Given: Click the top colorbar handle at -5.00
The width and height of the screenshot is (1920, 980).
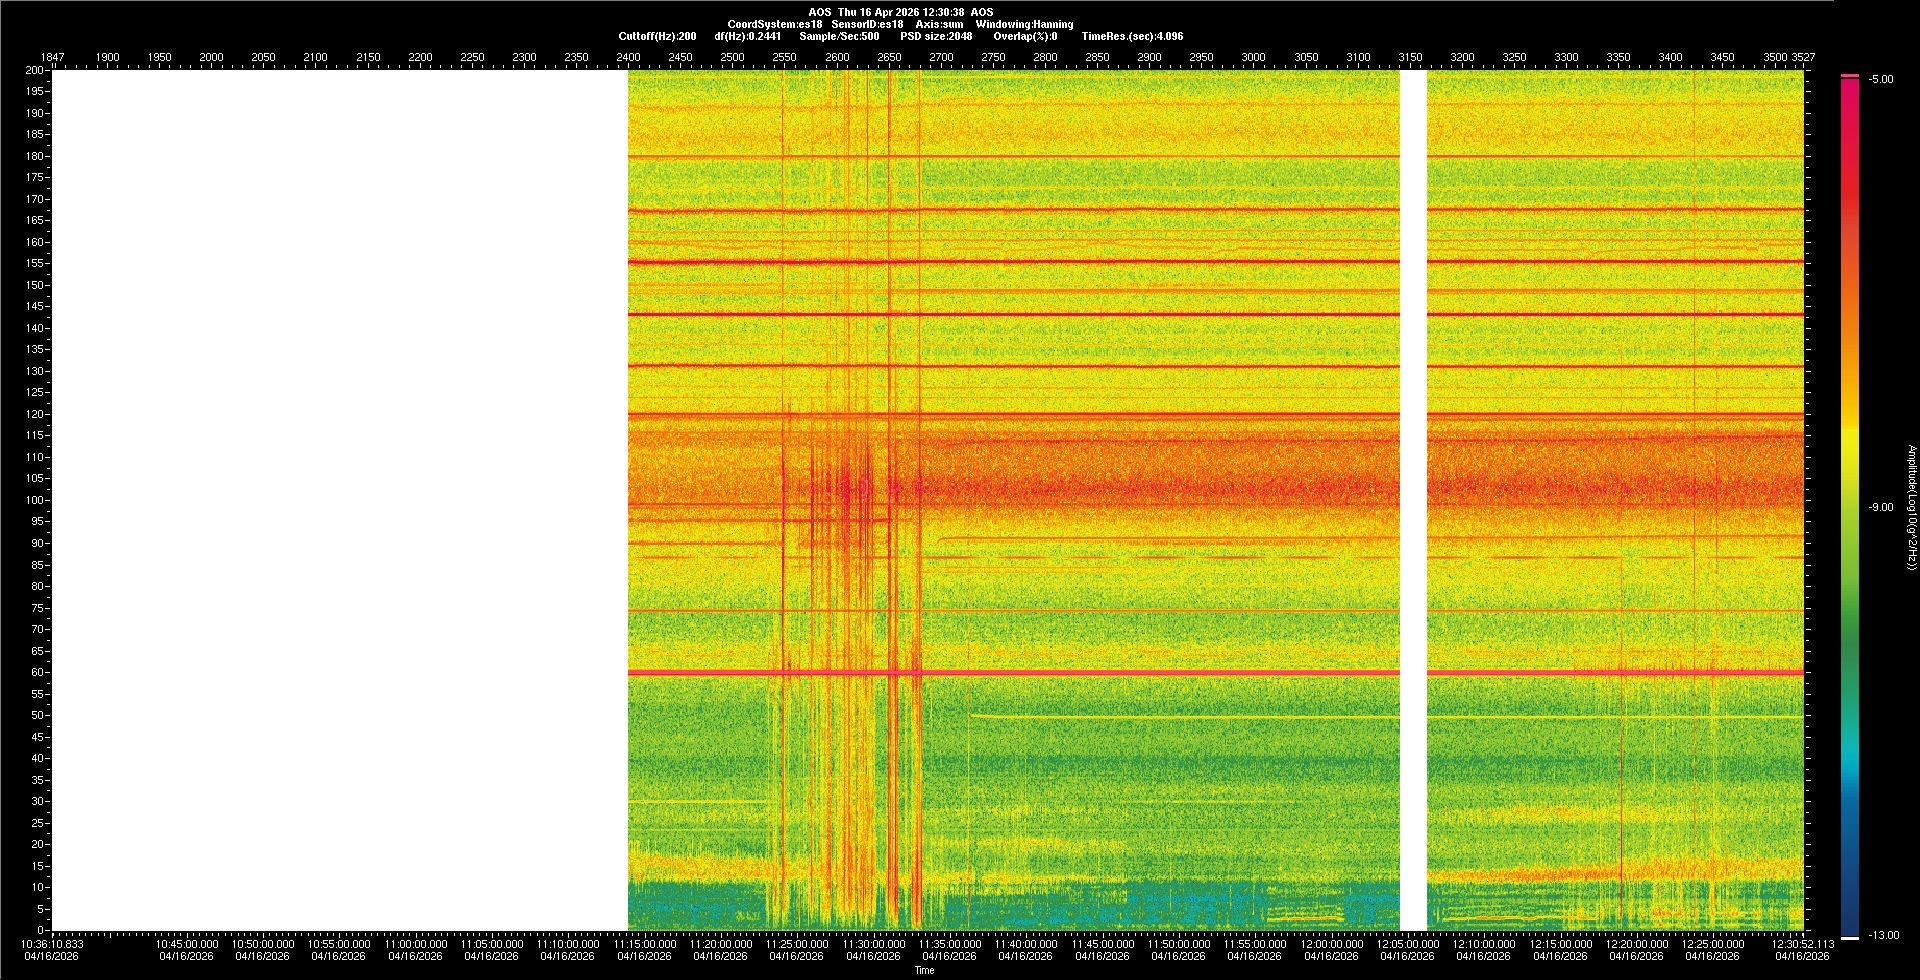Looking at the screenshot, I should pyautogui.click(x=1850, y=76).
